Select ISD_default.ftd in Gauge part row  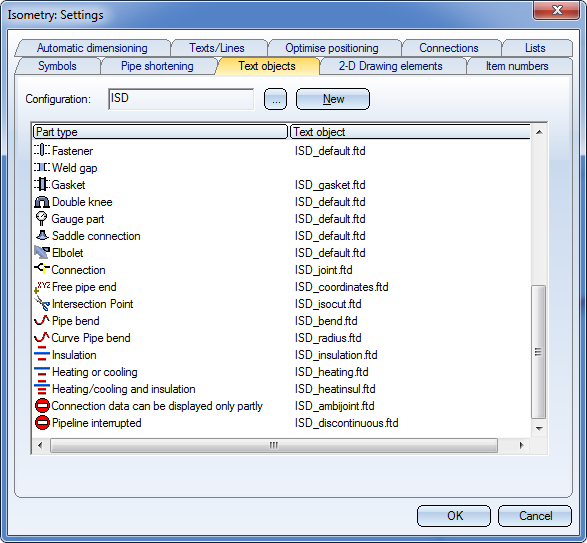click(x=330, y=219)
